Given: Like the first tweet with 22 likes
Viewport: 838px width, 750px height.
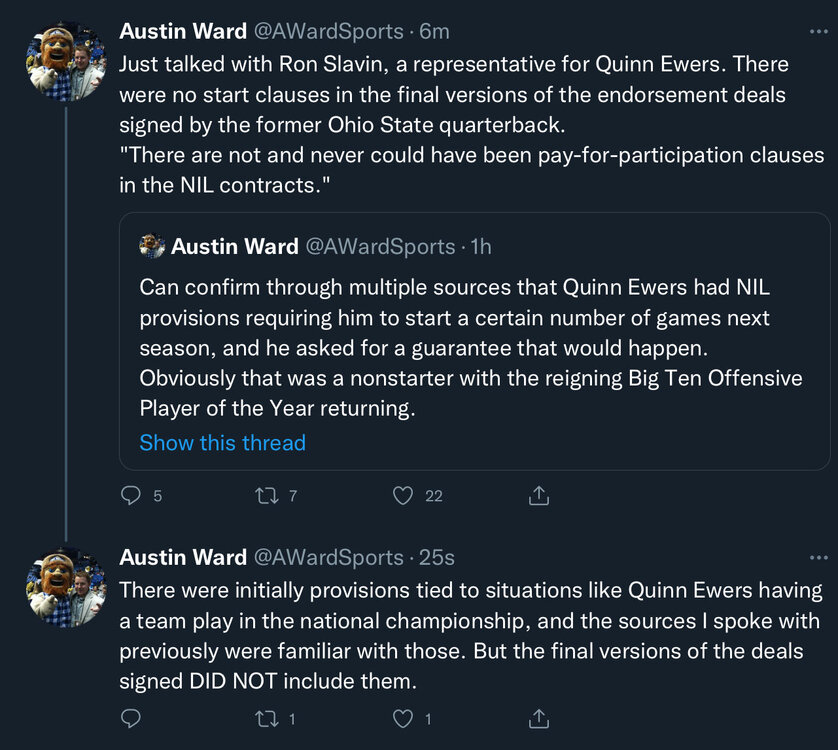Looking at the screenshot, I should (403, 495).
